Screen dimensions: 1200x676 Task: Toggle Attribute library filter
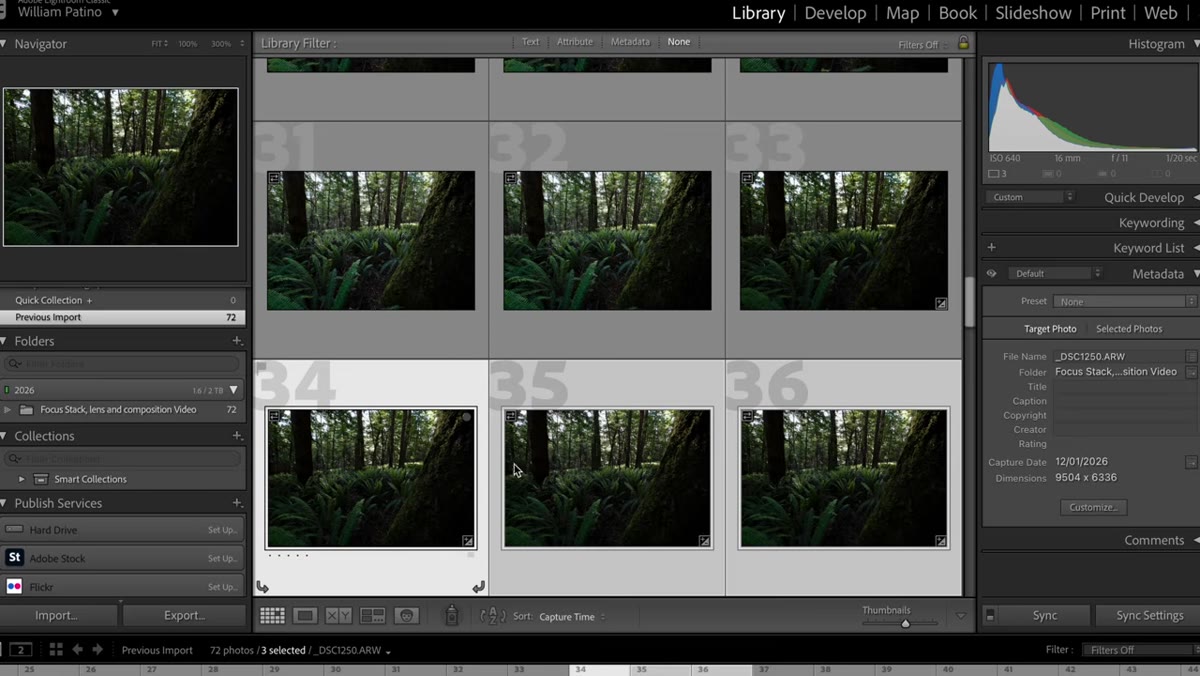[x=574, y=42]
